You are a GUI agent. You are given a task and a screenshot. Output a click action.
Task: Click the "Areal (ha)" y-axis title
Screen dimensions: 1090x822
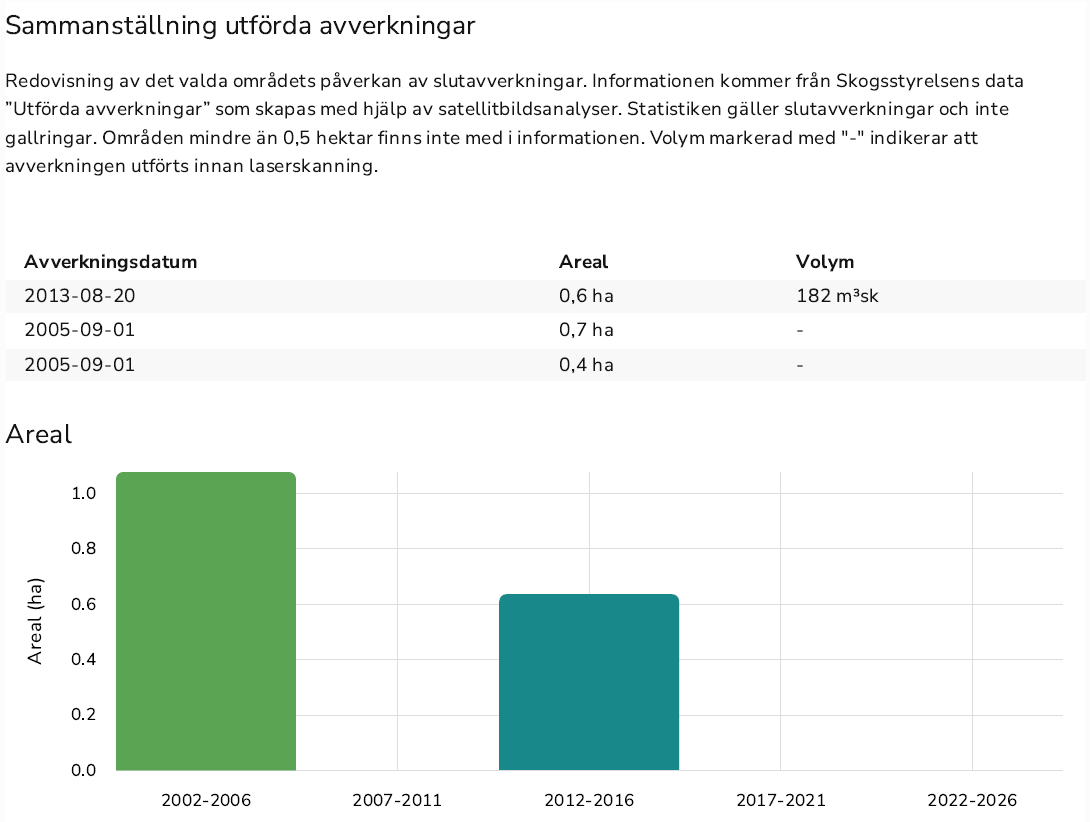pyautogui.click(x=35, y=621)
